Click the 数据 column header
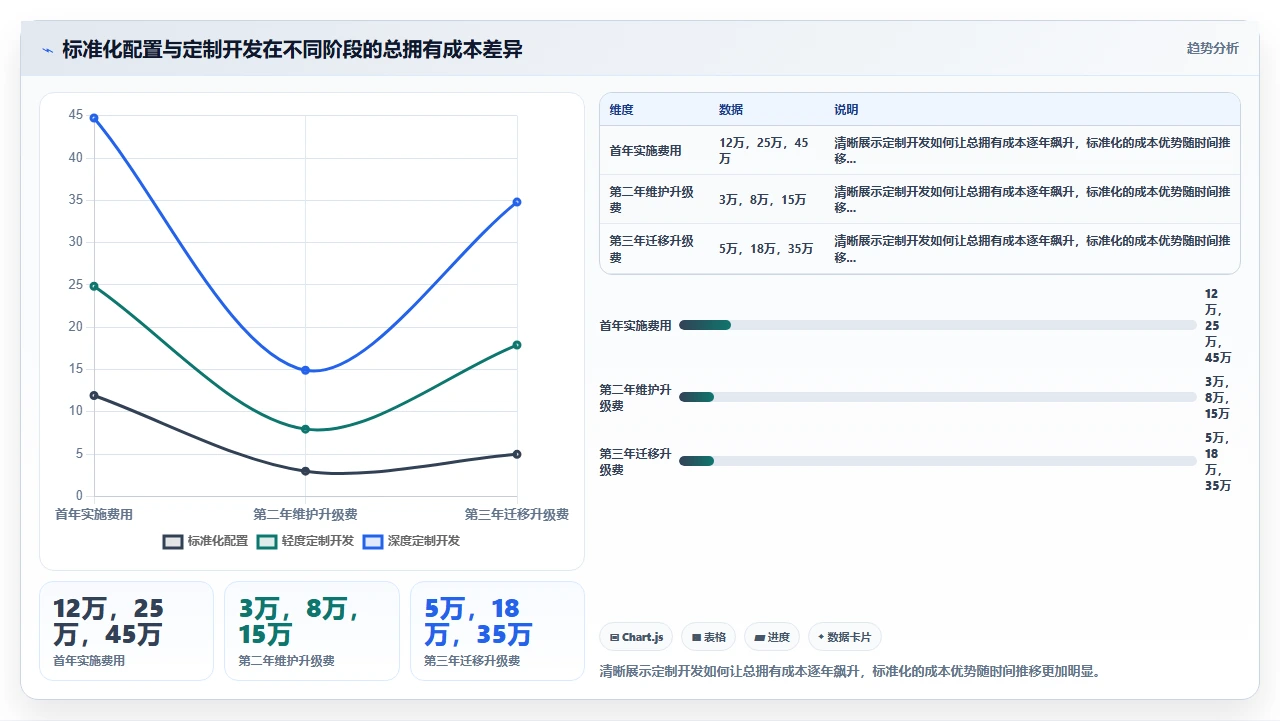The height and width of the screenshot is (721, 1280). tap(767, 110)
